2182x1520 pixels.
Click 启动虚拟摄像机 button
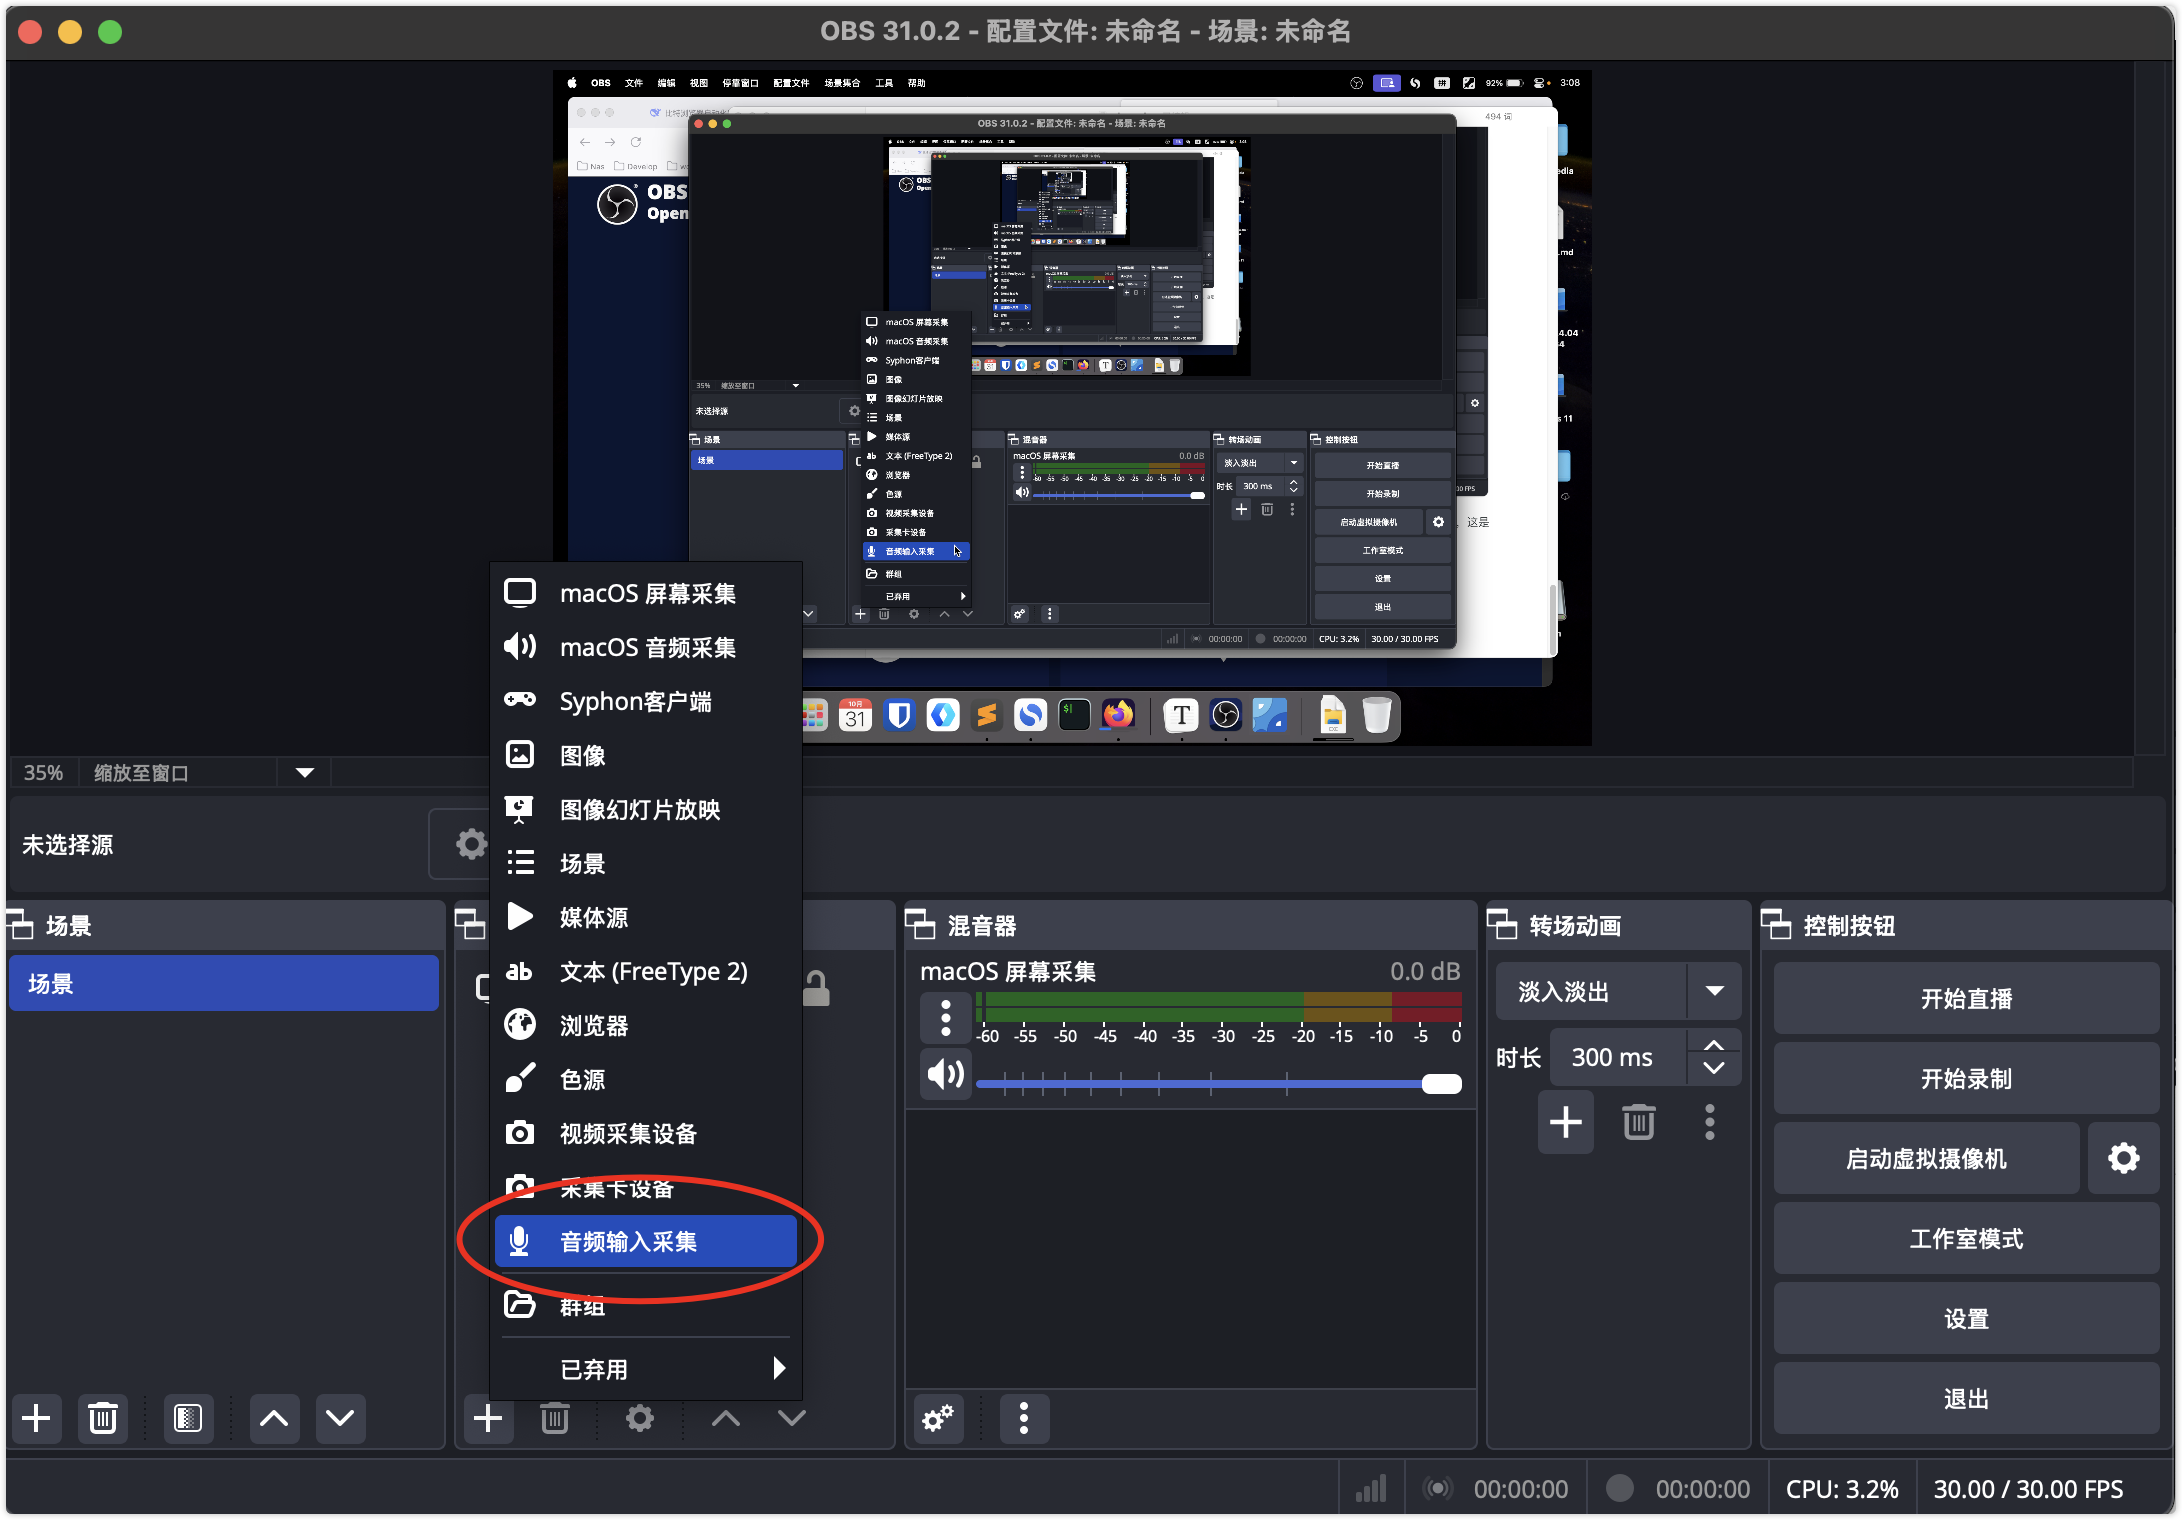click(x=1926, y=1158)
